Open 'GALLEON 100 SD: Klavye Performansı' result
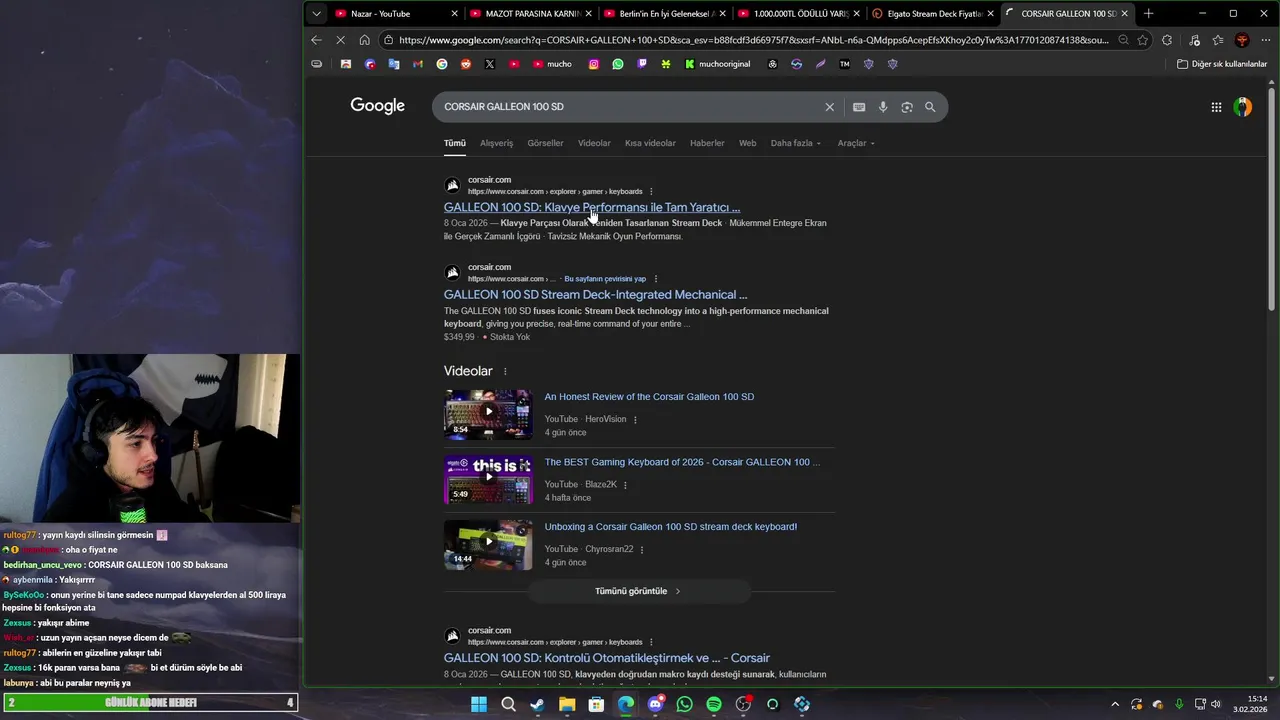Image resolution: width=1280 pixels, height=720 pixels. [x=592, y=208]
